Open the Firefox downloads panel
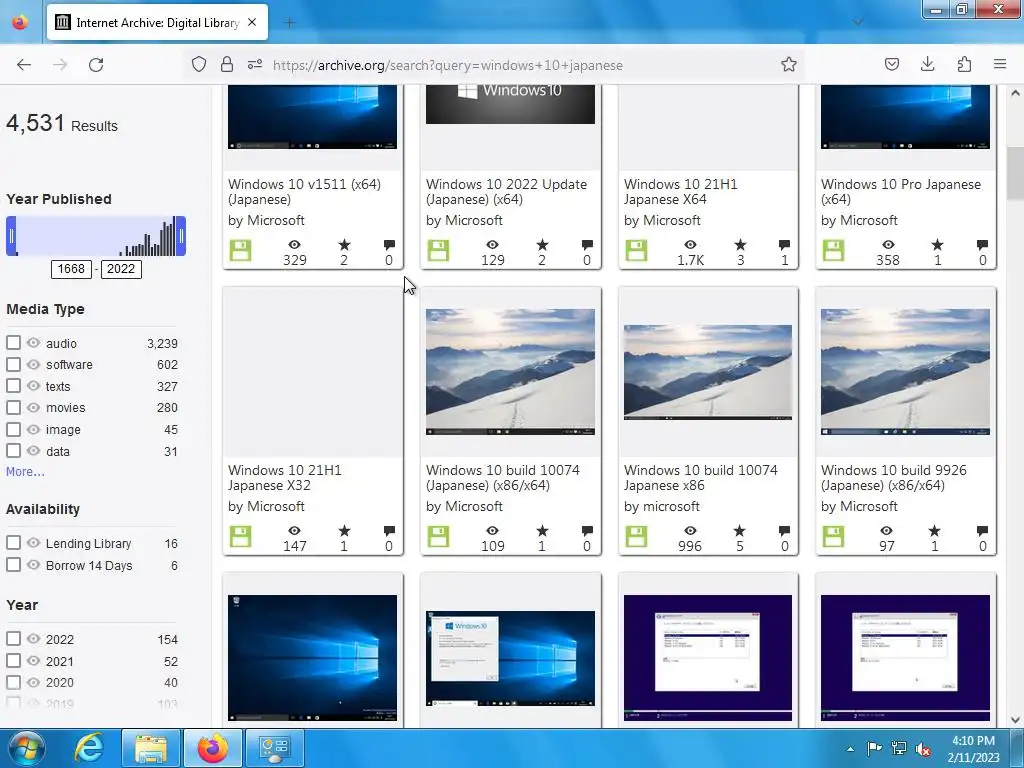Screen dimensions: 1024x768 coord(927,64)
